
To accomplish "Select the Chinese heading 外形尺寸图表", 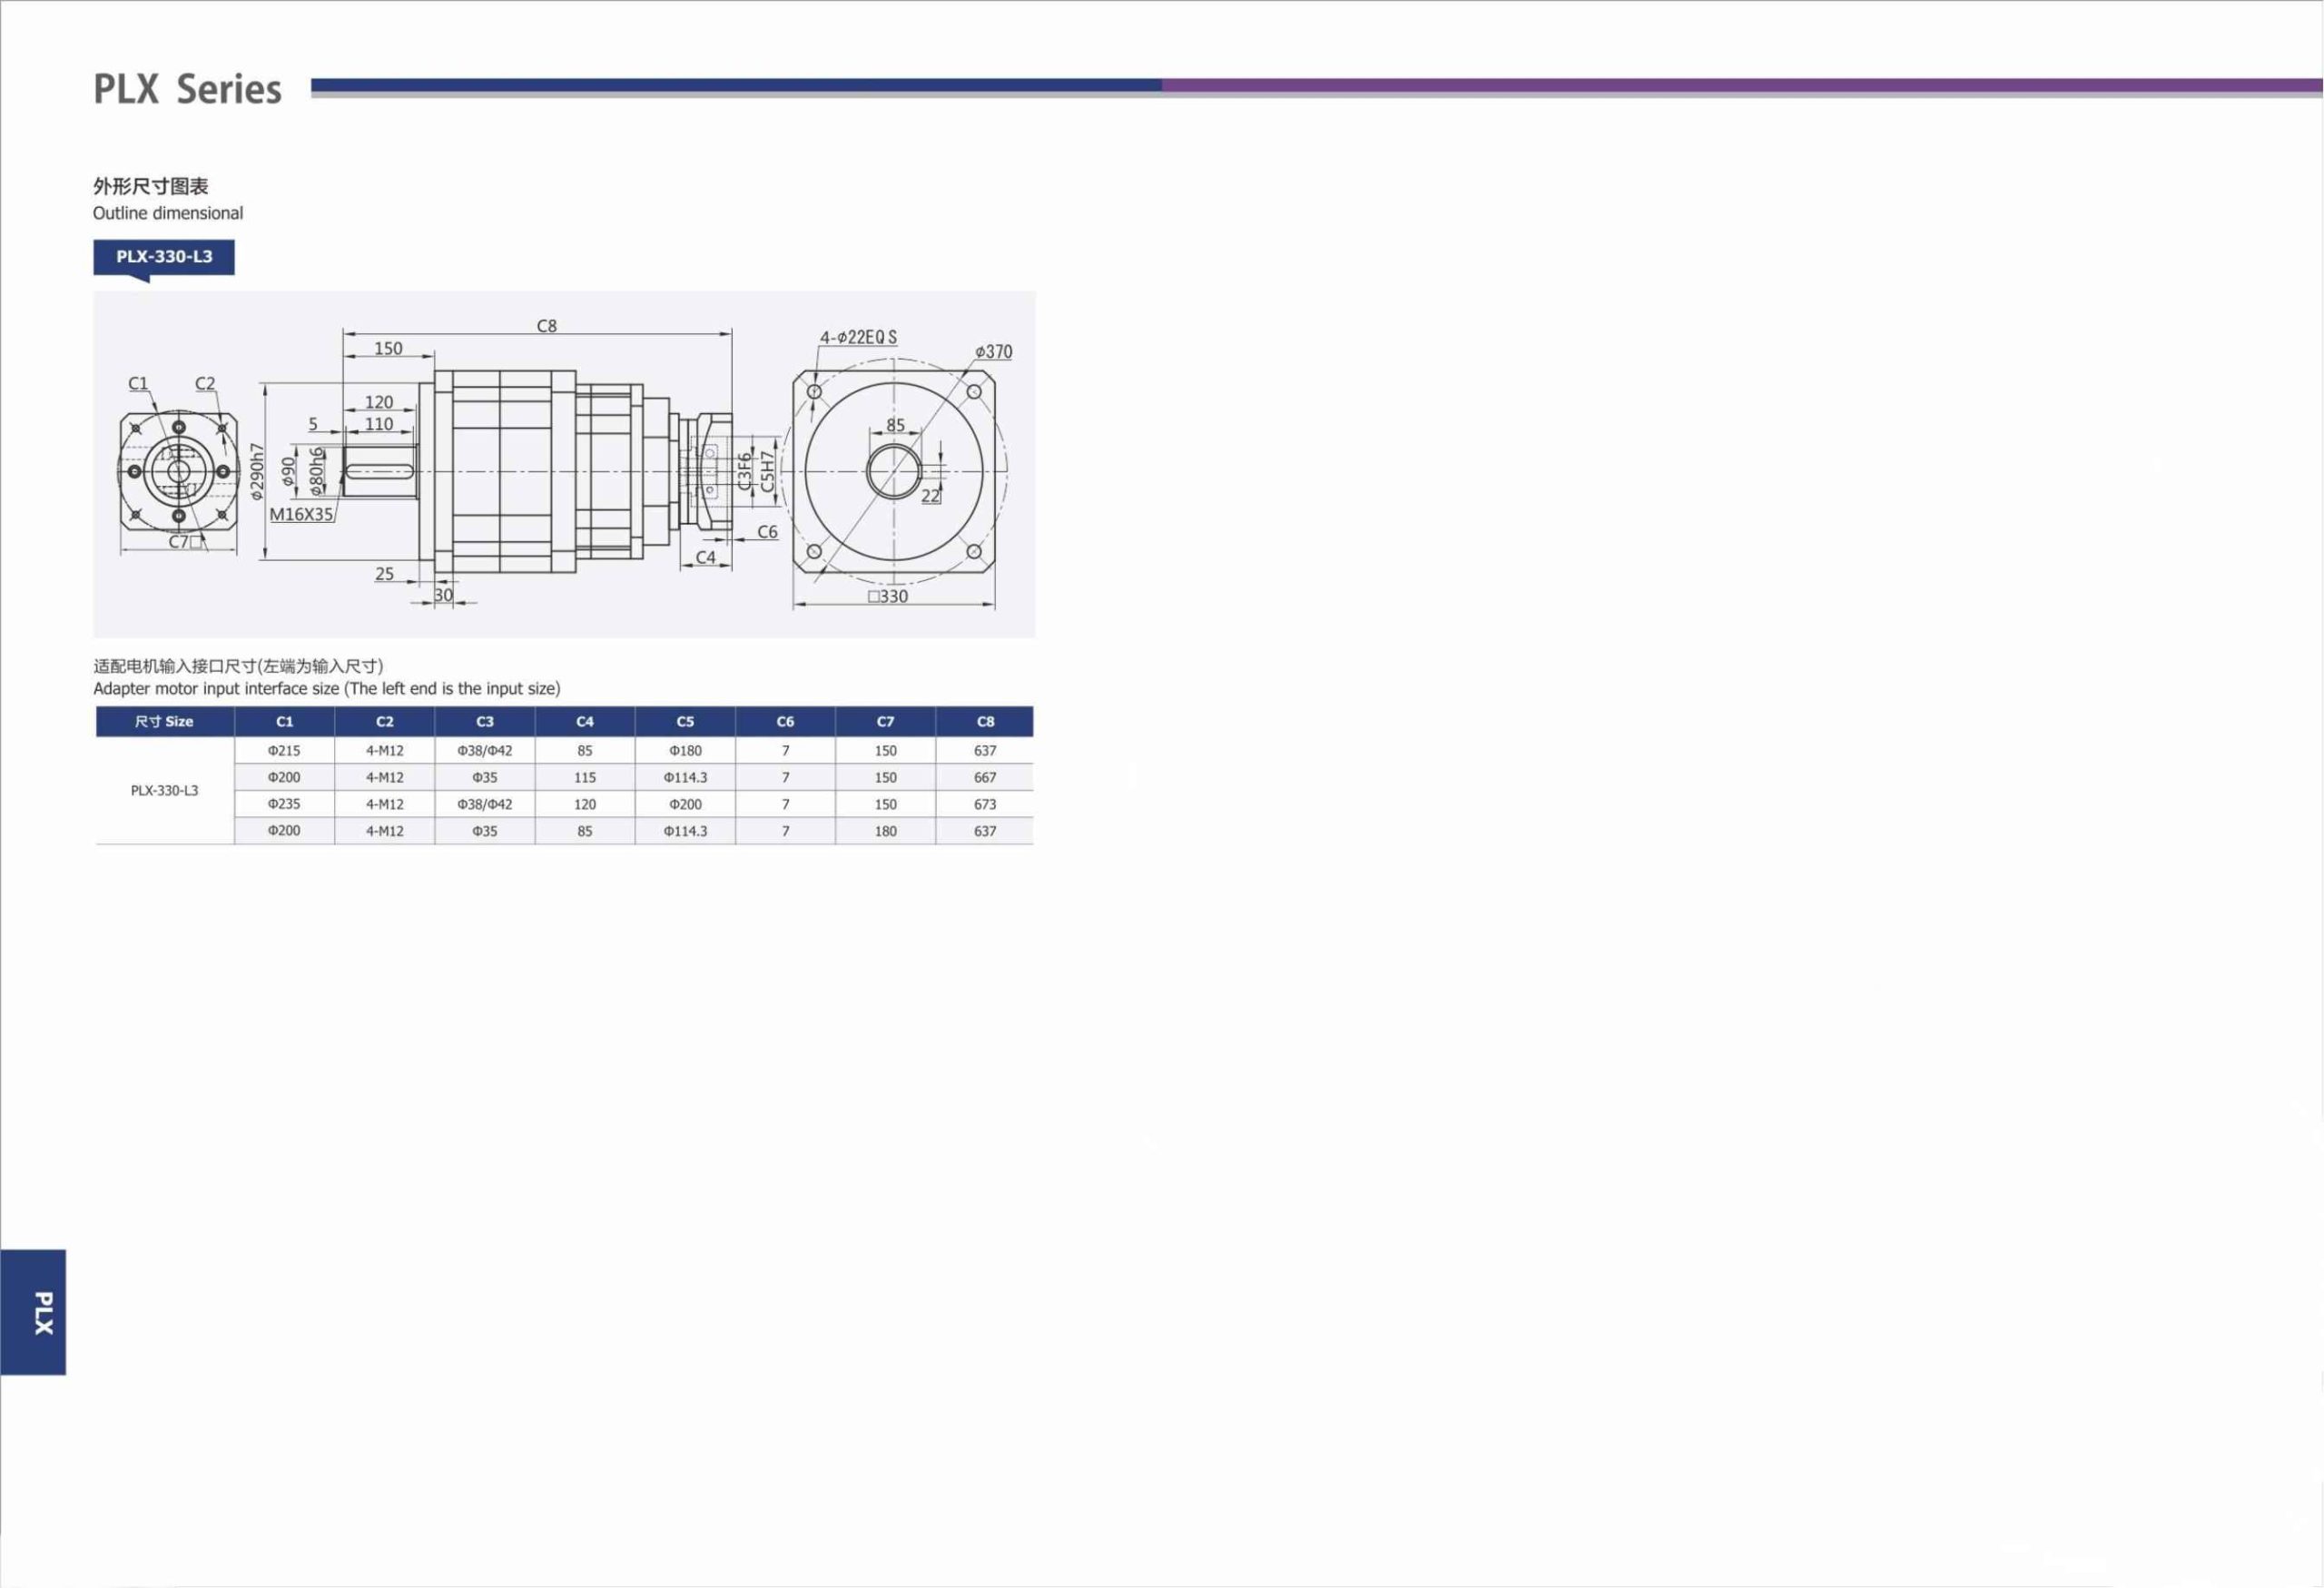I will [151, 186].
